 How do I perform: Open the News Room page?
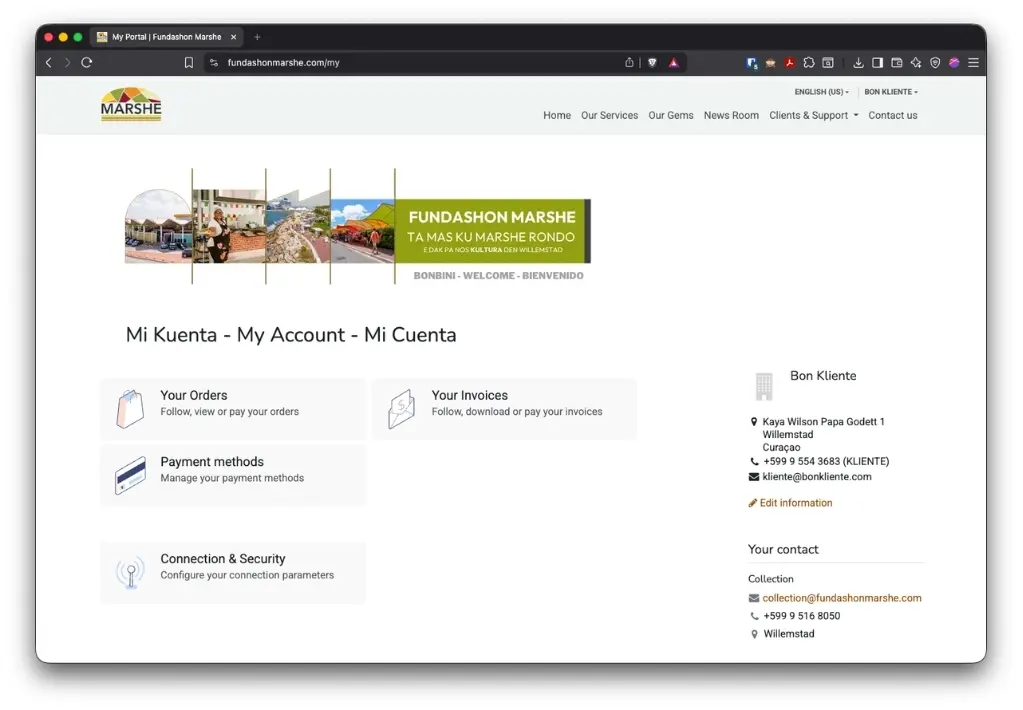point(731,116)
